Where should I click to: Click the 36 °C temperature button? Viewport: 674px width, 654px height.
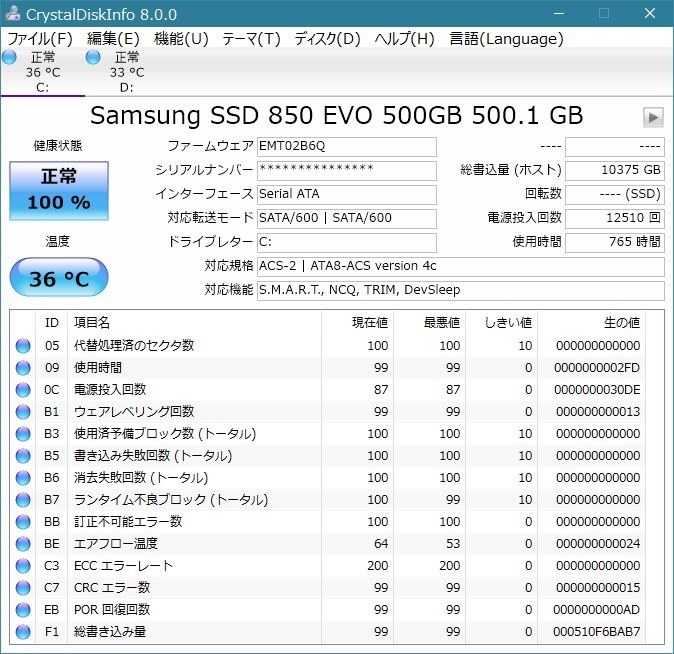pyautogui.click(x=59, y=277)
